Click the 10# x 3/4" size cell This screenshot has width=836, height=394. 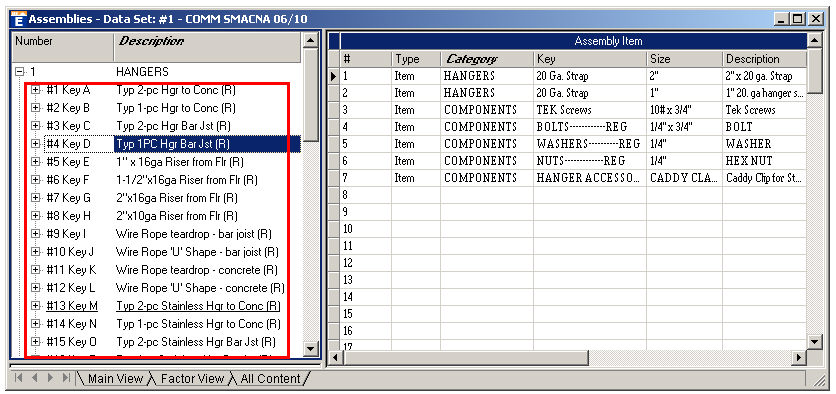685,110
